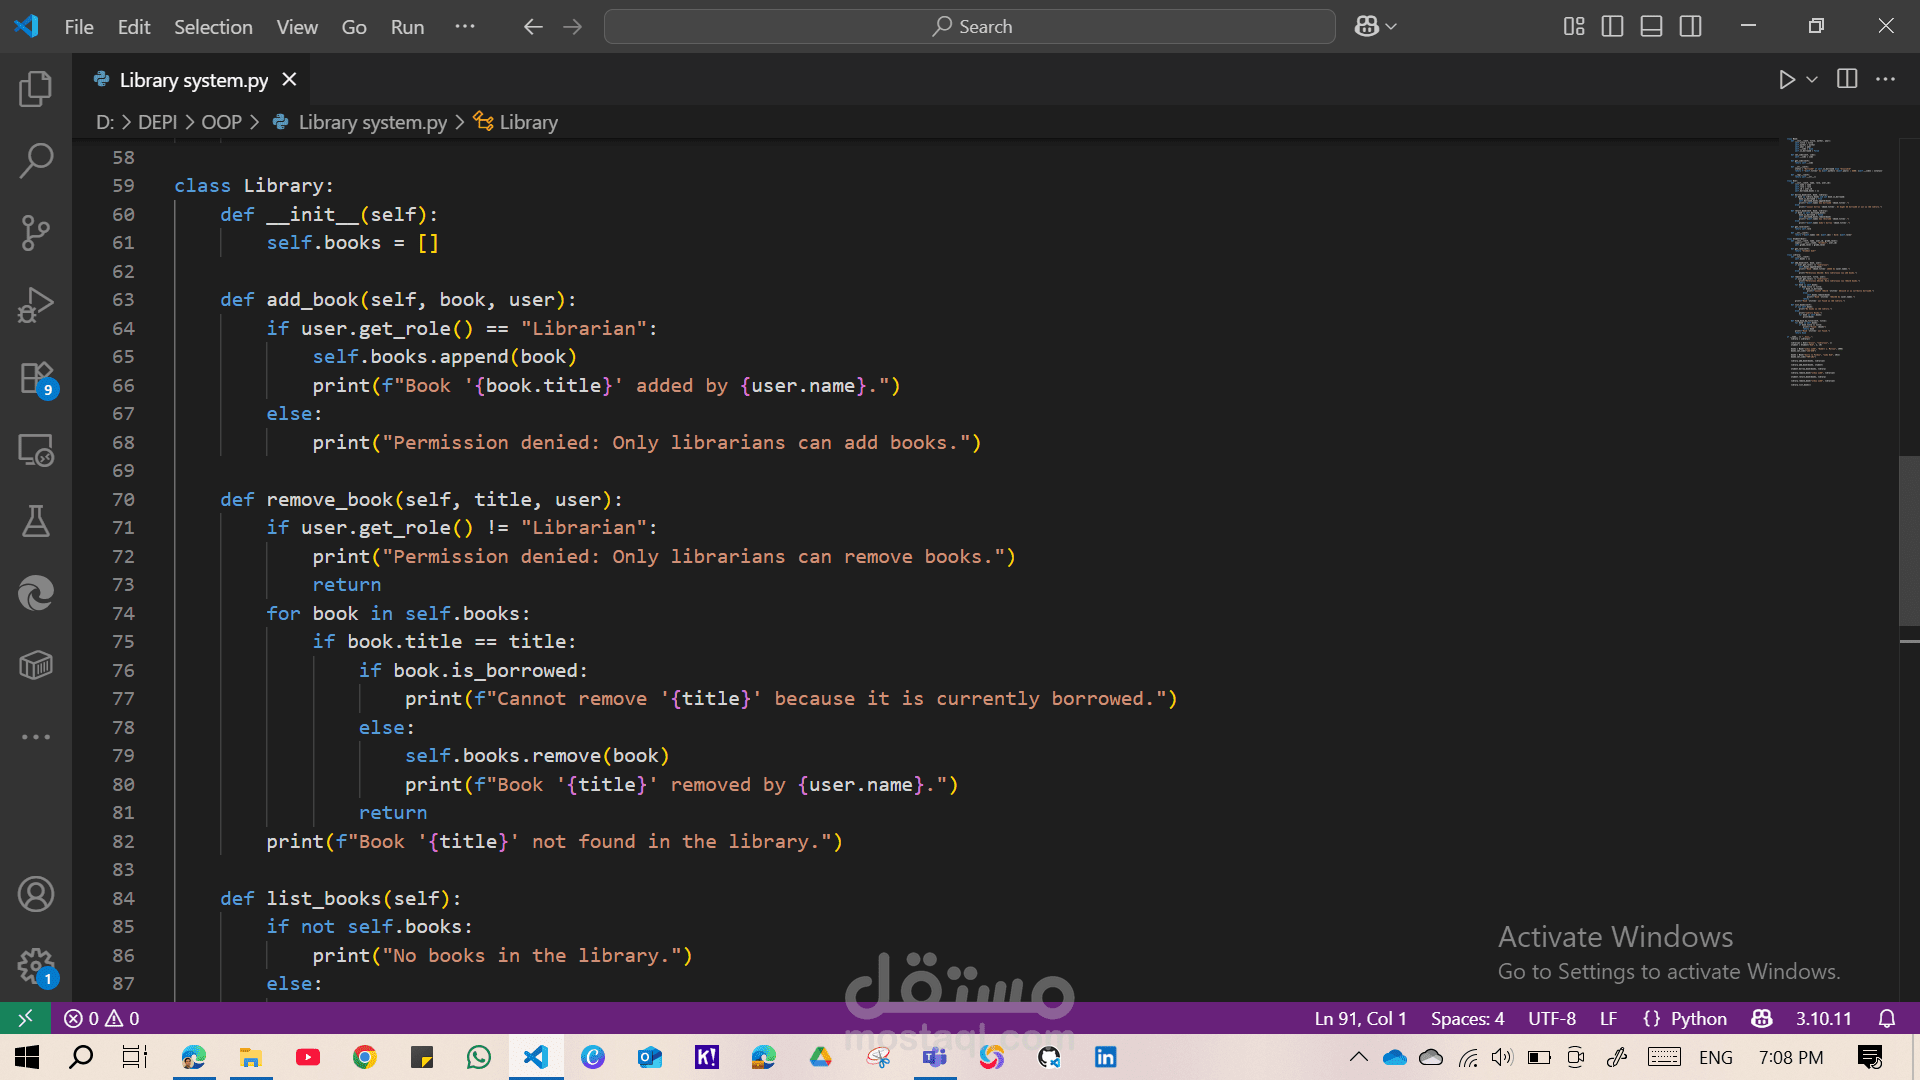Viewport: 1920px width, 1080px height.
Task: Click the command center Search box
Action: click(969, 27)
